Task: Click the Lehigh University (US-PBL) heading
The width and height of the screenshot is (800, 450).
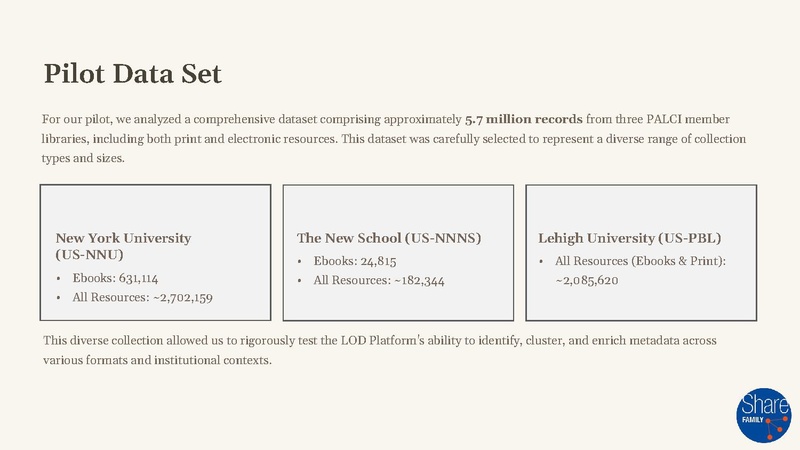Action: pos(629,238)
